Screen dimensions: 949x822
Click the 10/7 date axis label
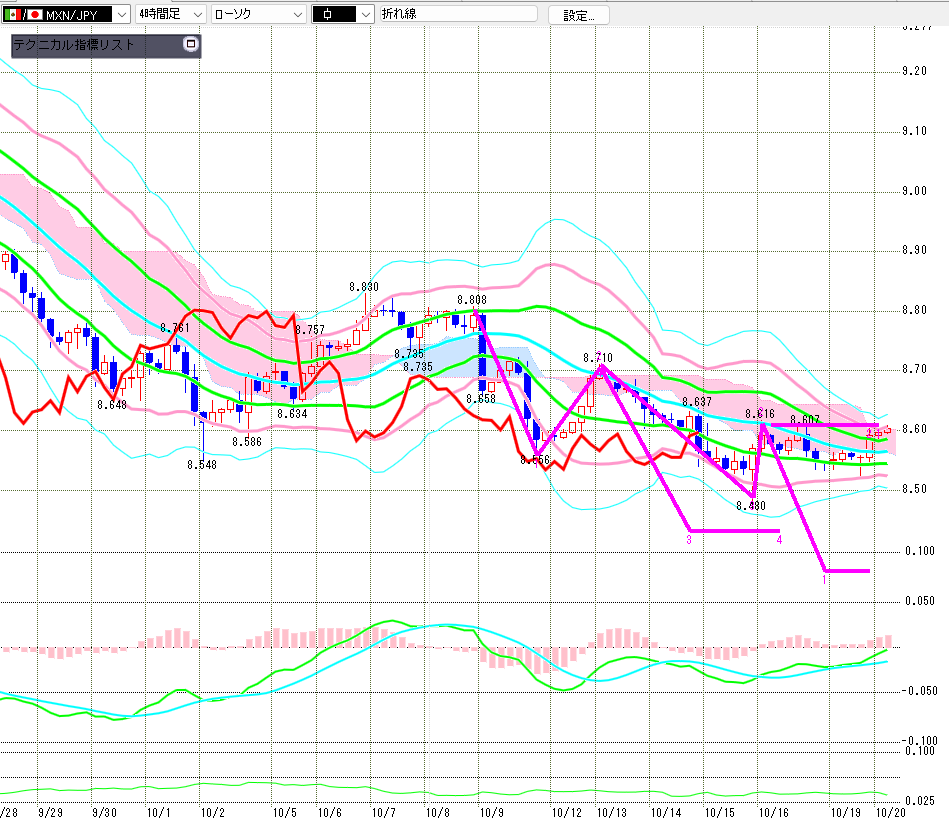[x=384, y=812]
